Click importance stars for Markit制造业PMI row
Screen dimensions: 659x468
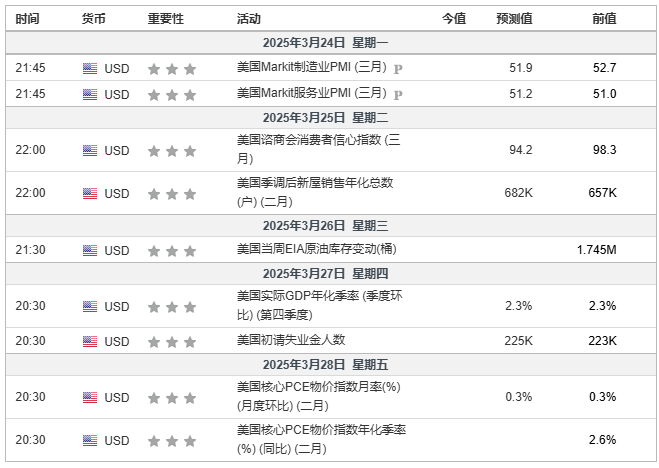[x=171, y=69]
